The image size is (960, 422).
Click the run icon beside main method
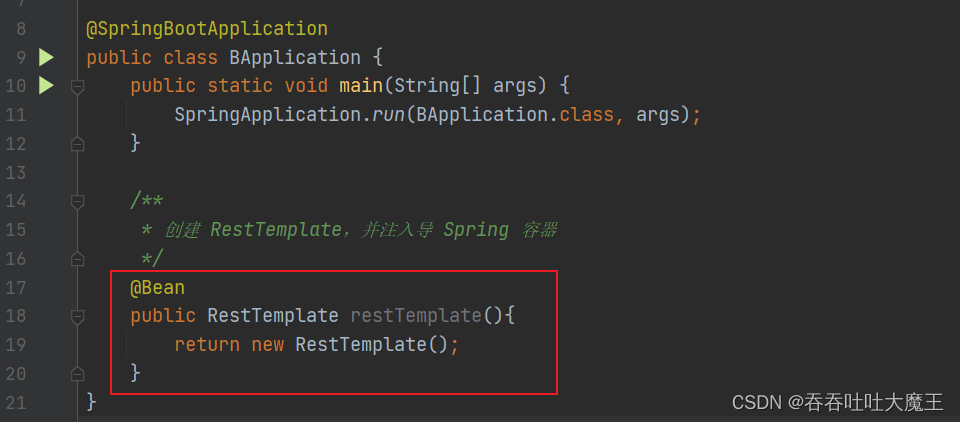(46, 86)
